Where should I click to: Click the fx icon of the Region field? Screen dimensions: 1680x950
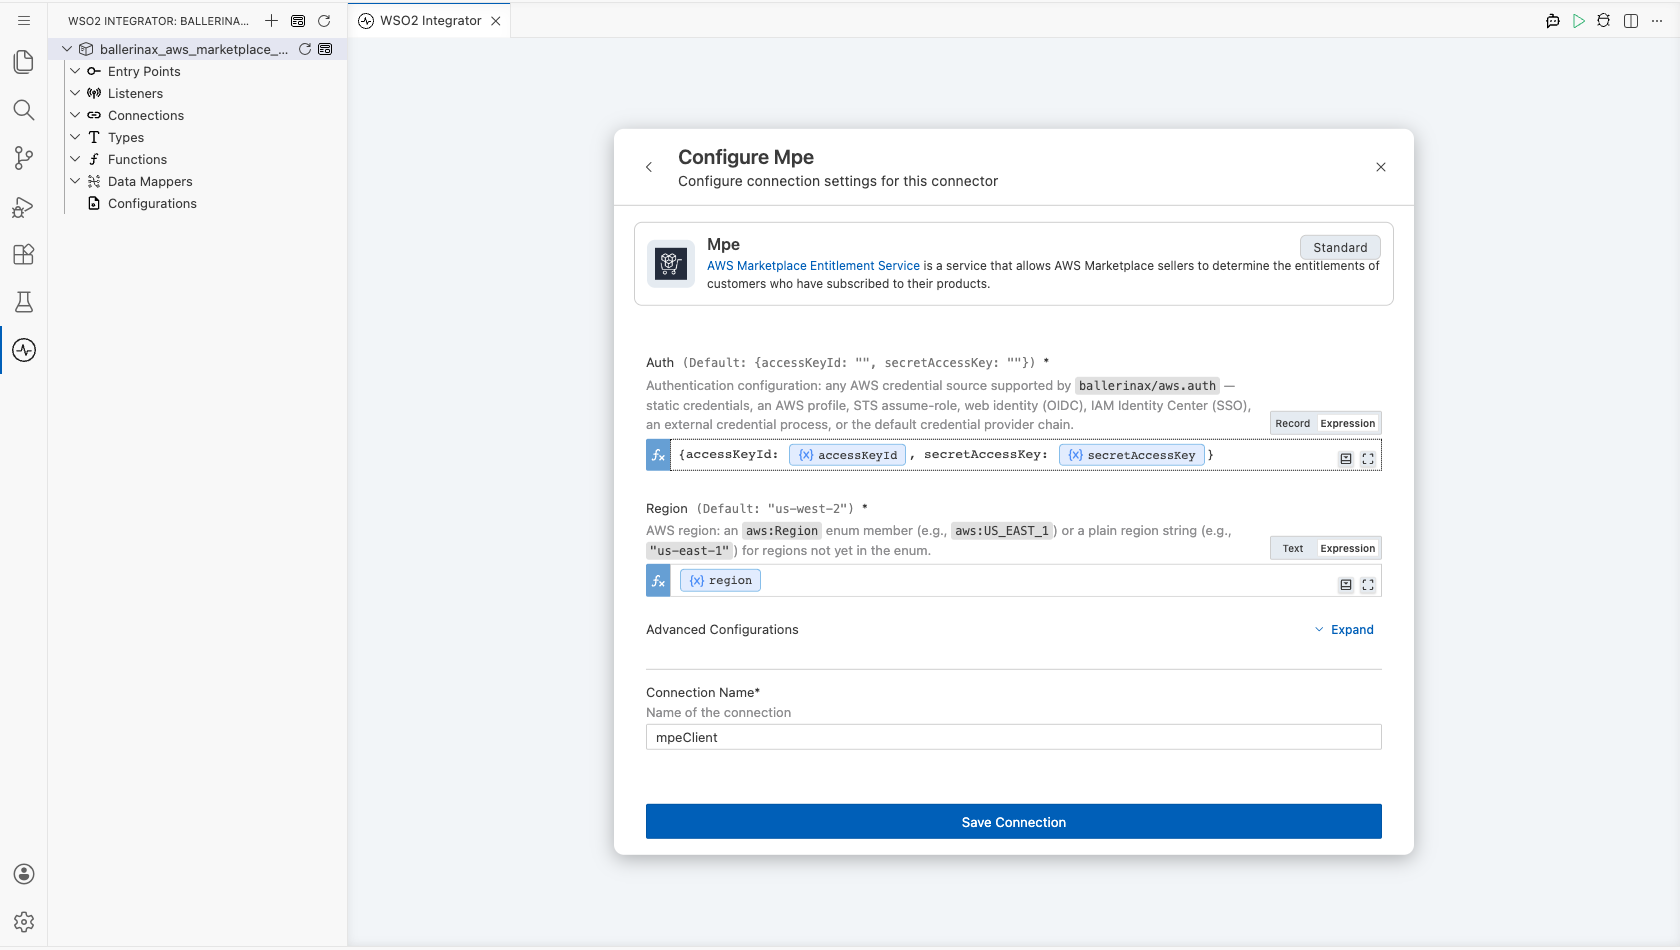pos(658,581)
